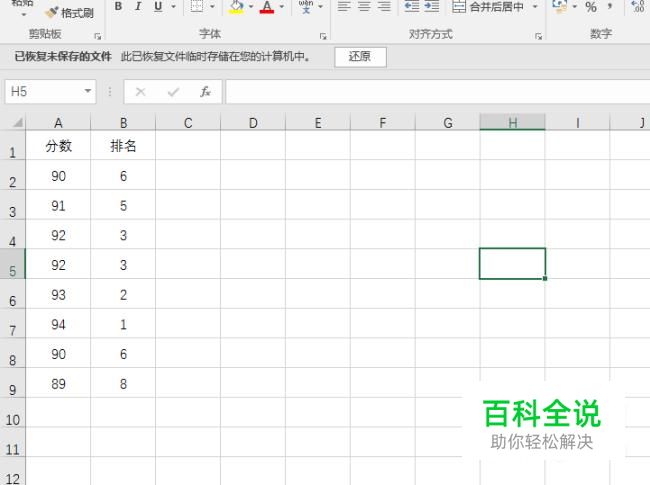Screen dimensions: 650x485
Task: Open the accounting format dropdown arrow
Action: 575,7
